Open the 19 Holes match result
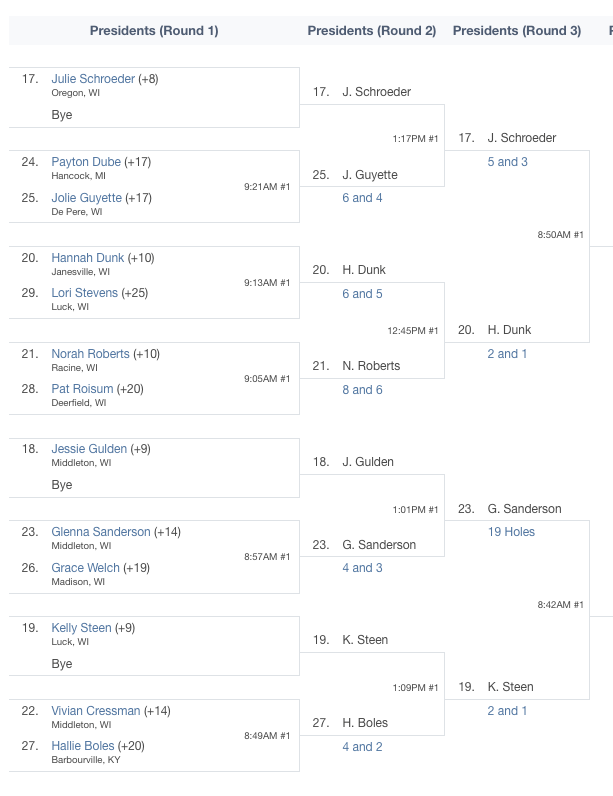This screenshot has height=796, width=613. [x=511, y=532]
